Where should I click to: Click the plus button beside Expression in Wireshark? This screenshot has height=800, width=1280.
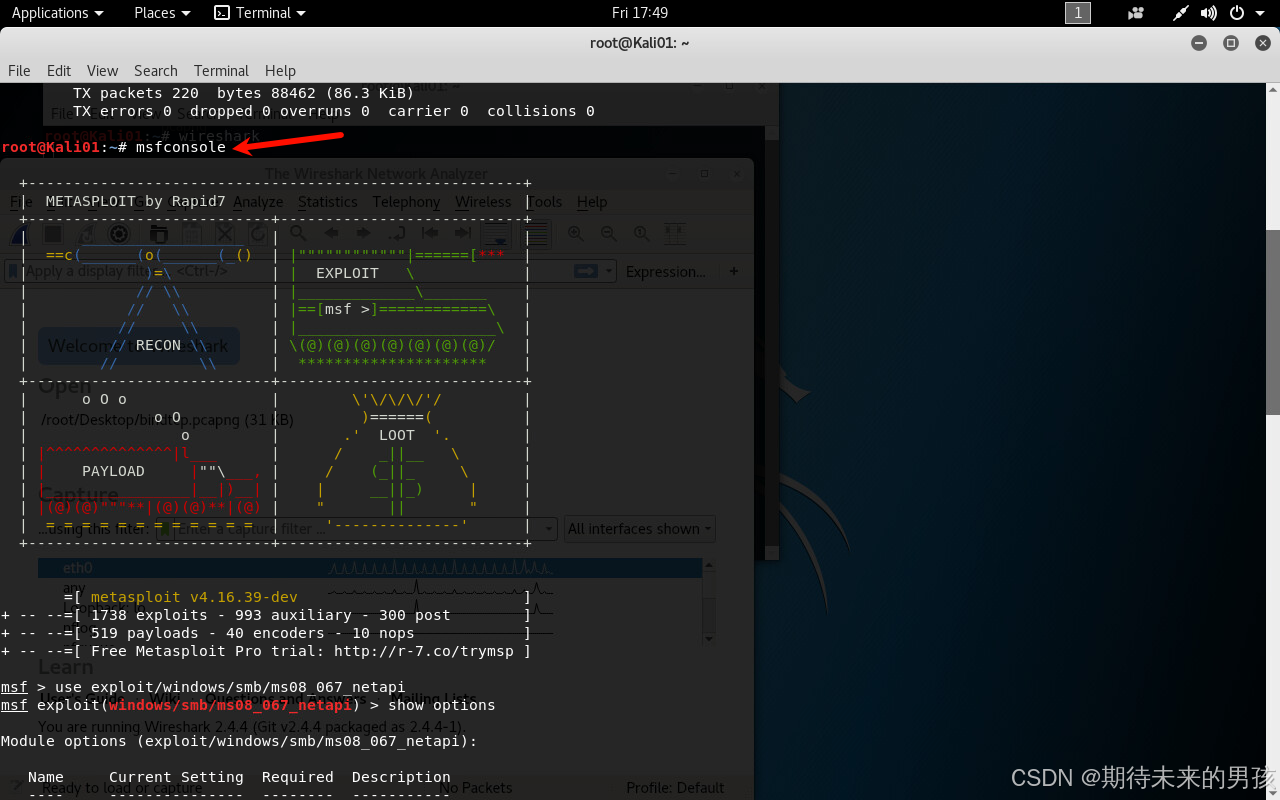tap(734, 271)
